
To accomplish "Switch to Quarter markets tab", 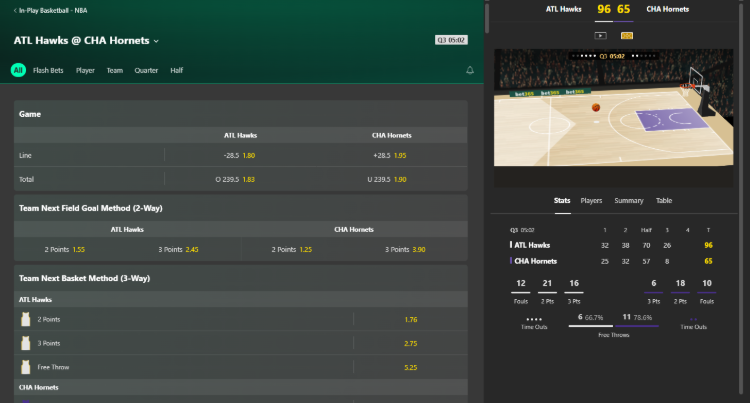I will [x=146, y=70].
